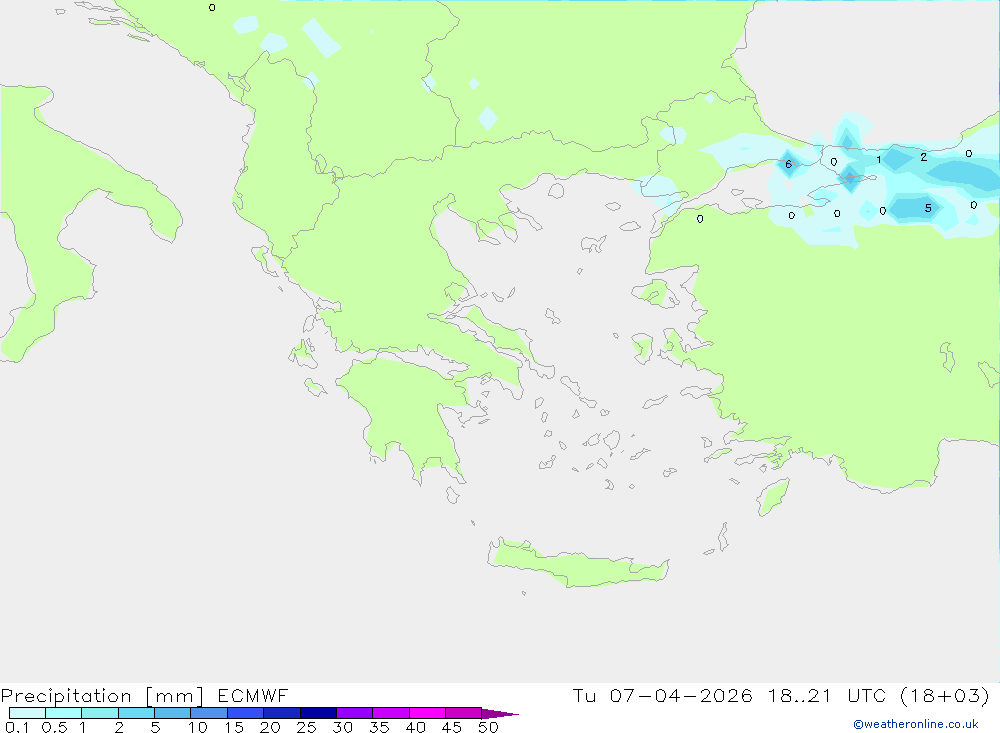Viewport: 1000px width, 733px height.
Task: Click the 'Precipitation' title word
Action: (66, 696)
